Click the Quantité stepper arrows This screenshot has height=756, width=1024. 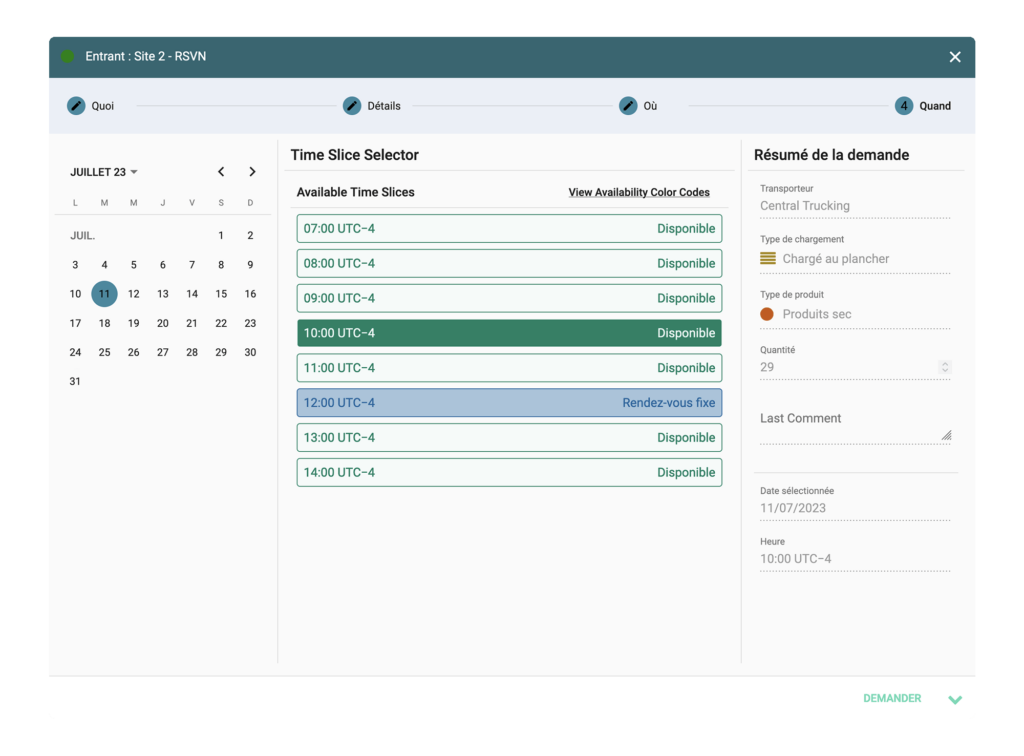point(944,367)
